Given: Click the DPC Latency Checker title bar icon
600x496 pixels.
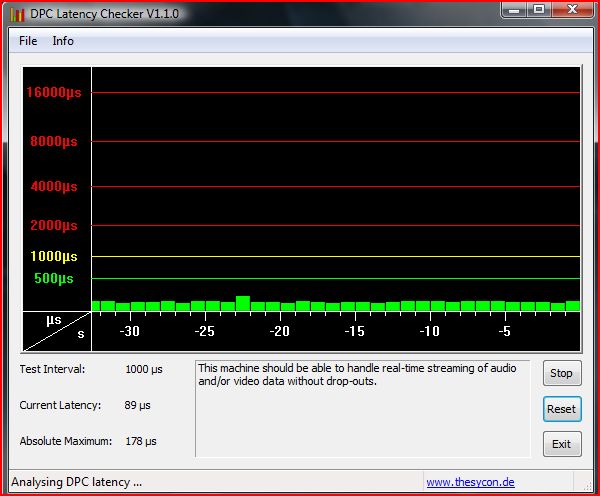Looking at the screenshot, I should [x=16, y=14].
